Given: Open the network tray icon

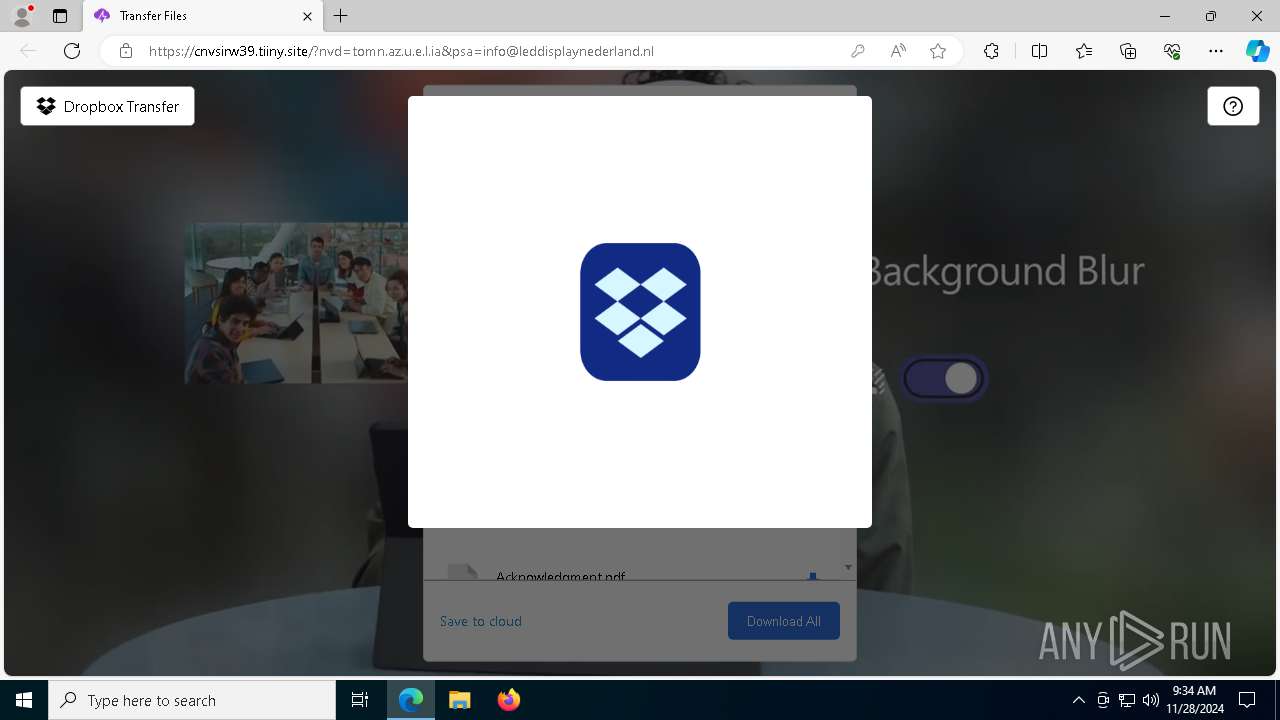Looking at the screenshot, I should [x=1126, y=700].
